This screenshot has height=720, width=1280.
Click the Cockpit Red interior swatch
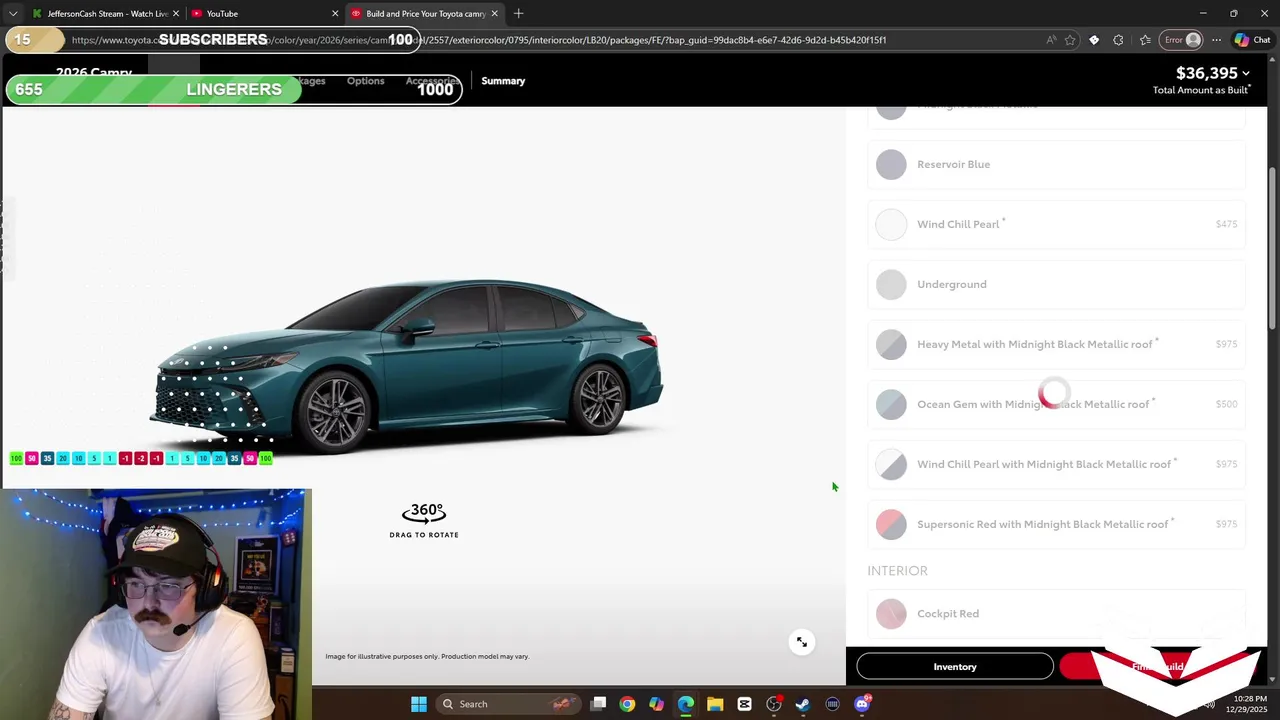click(891, 614)
